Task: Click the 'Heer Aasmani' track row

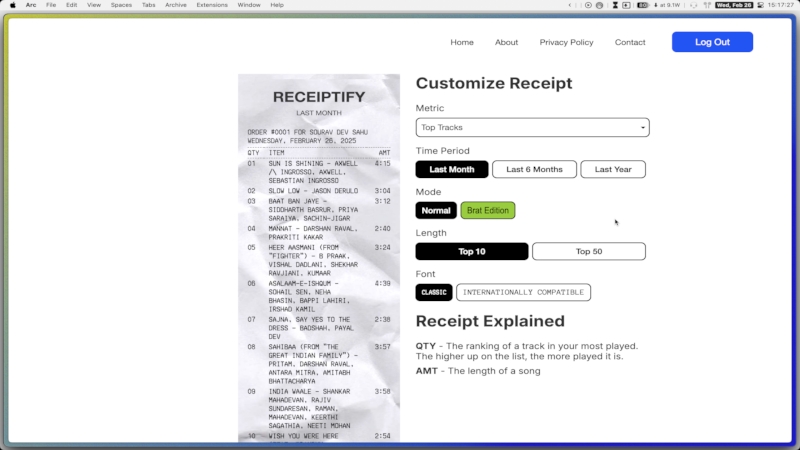Action: pyautogui.click(x=319, y=260)
